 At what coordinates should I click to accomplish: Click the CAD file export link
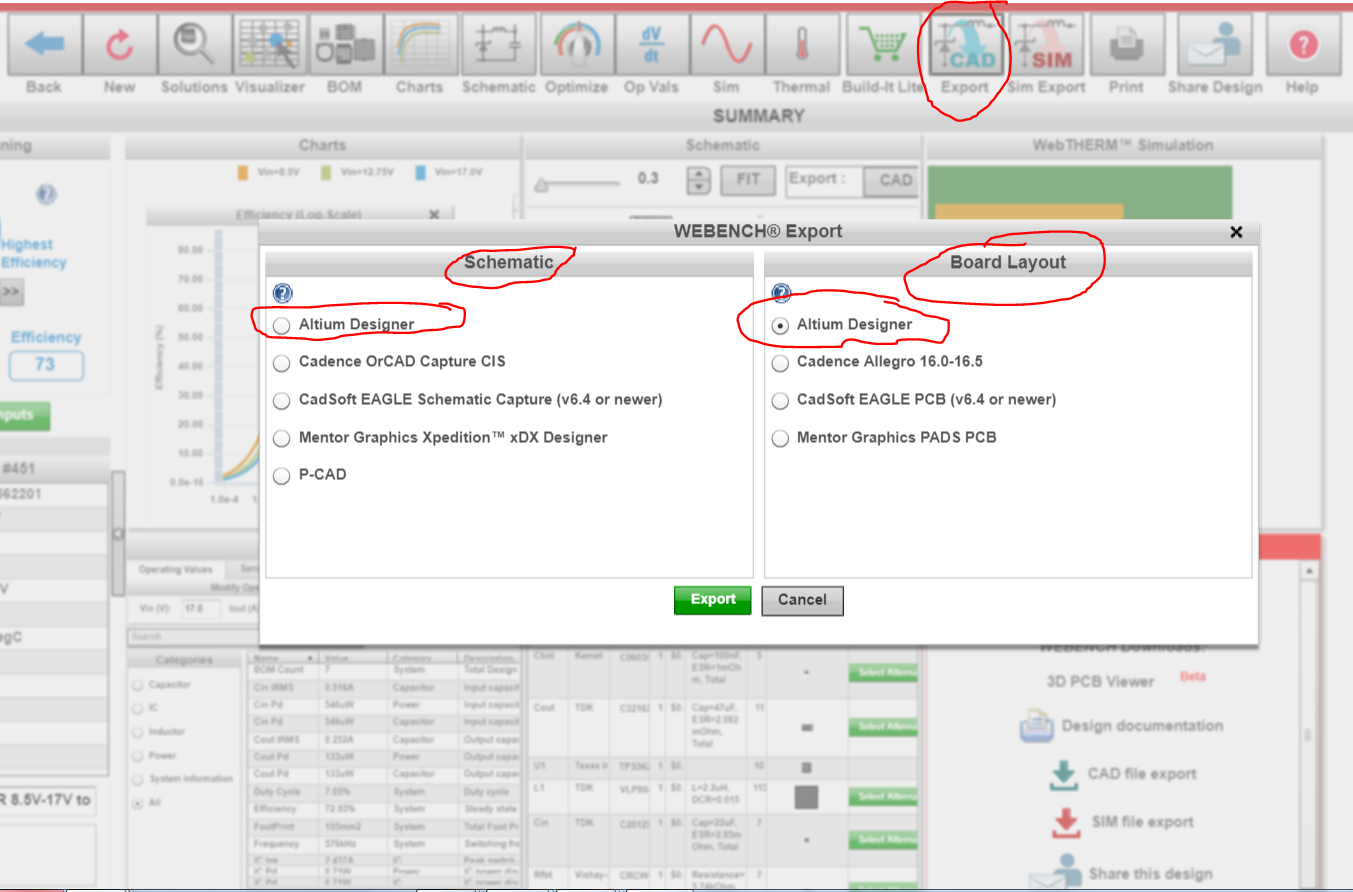point(1142,774)
